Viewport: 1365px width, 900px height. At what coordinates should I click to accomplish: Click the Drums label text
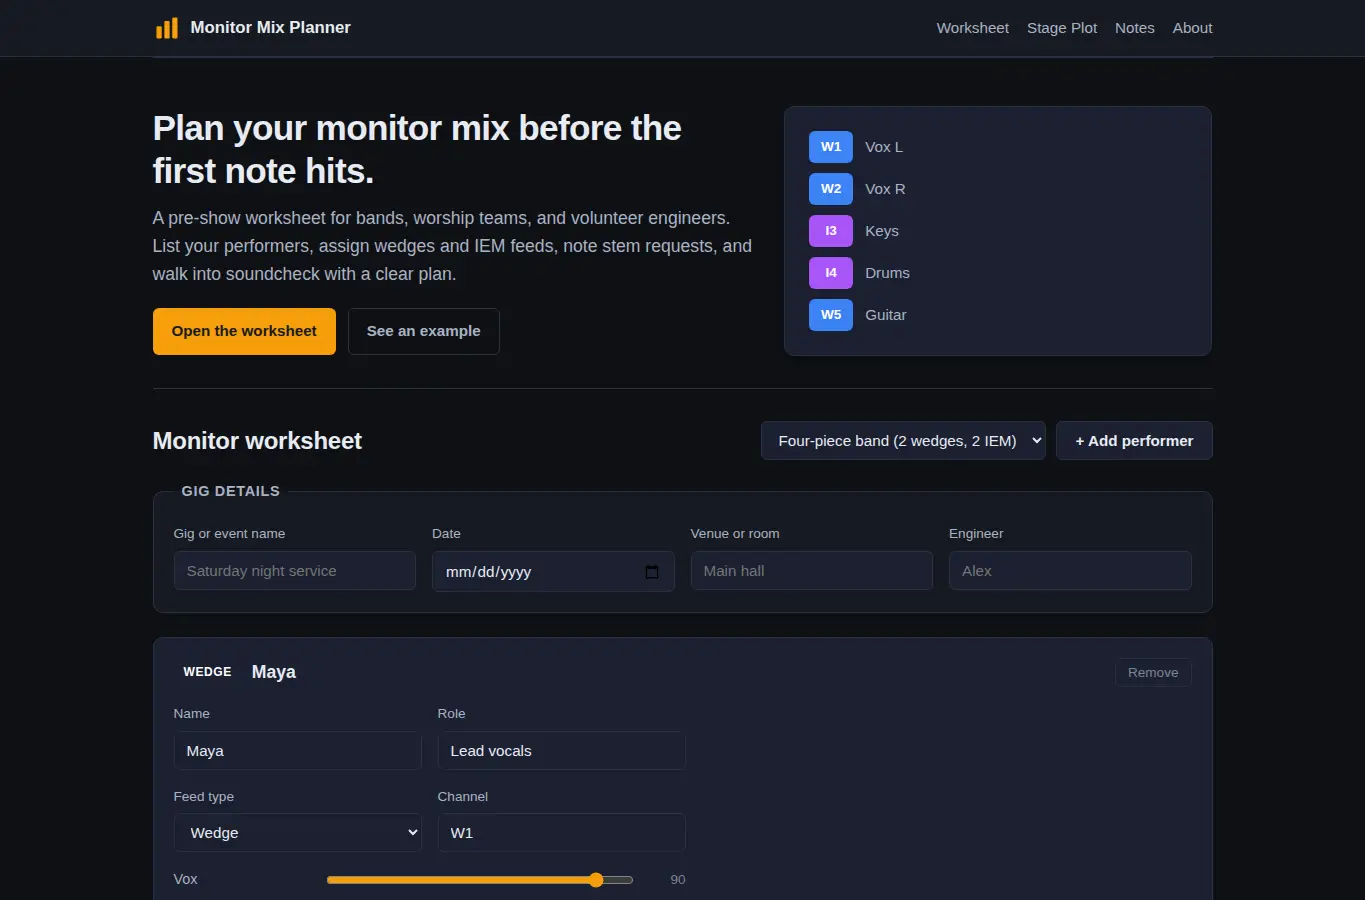(x=887, y=273)
